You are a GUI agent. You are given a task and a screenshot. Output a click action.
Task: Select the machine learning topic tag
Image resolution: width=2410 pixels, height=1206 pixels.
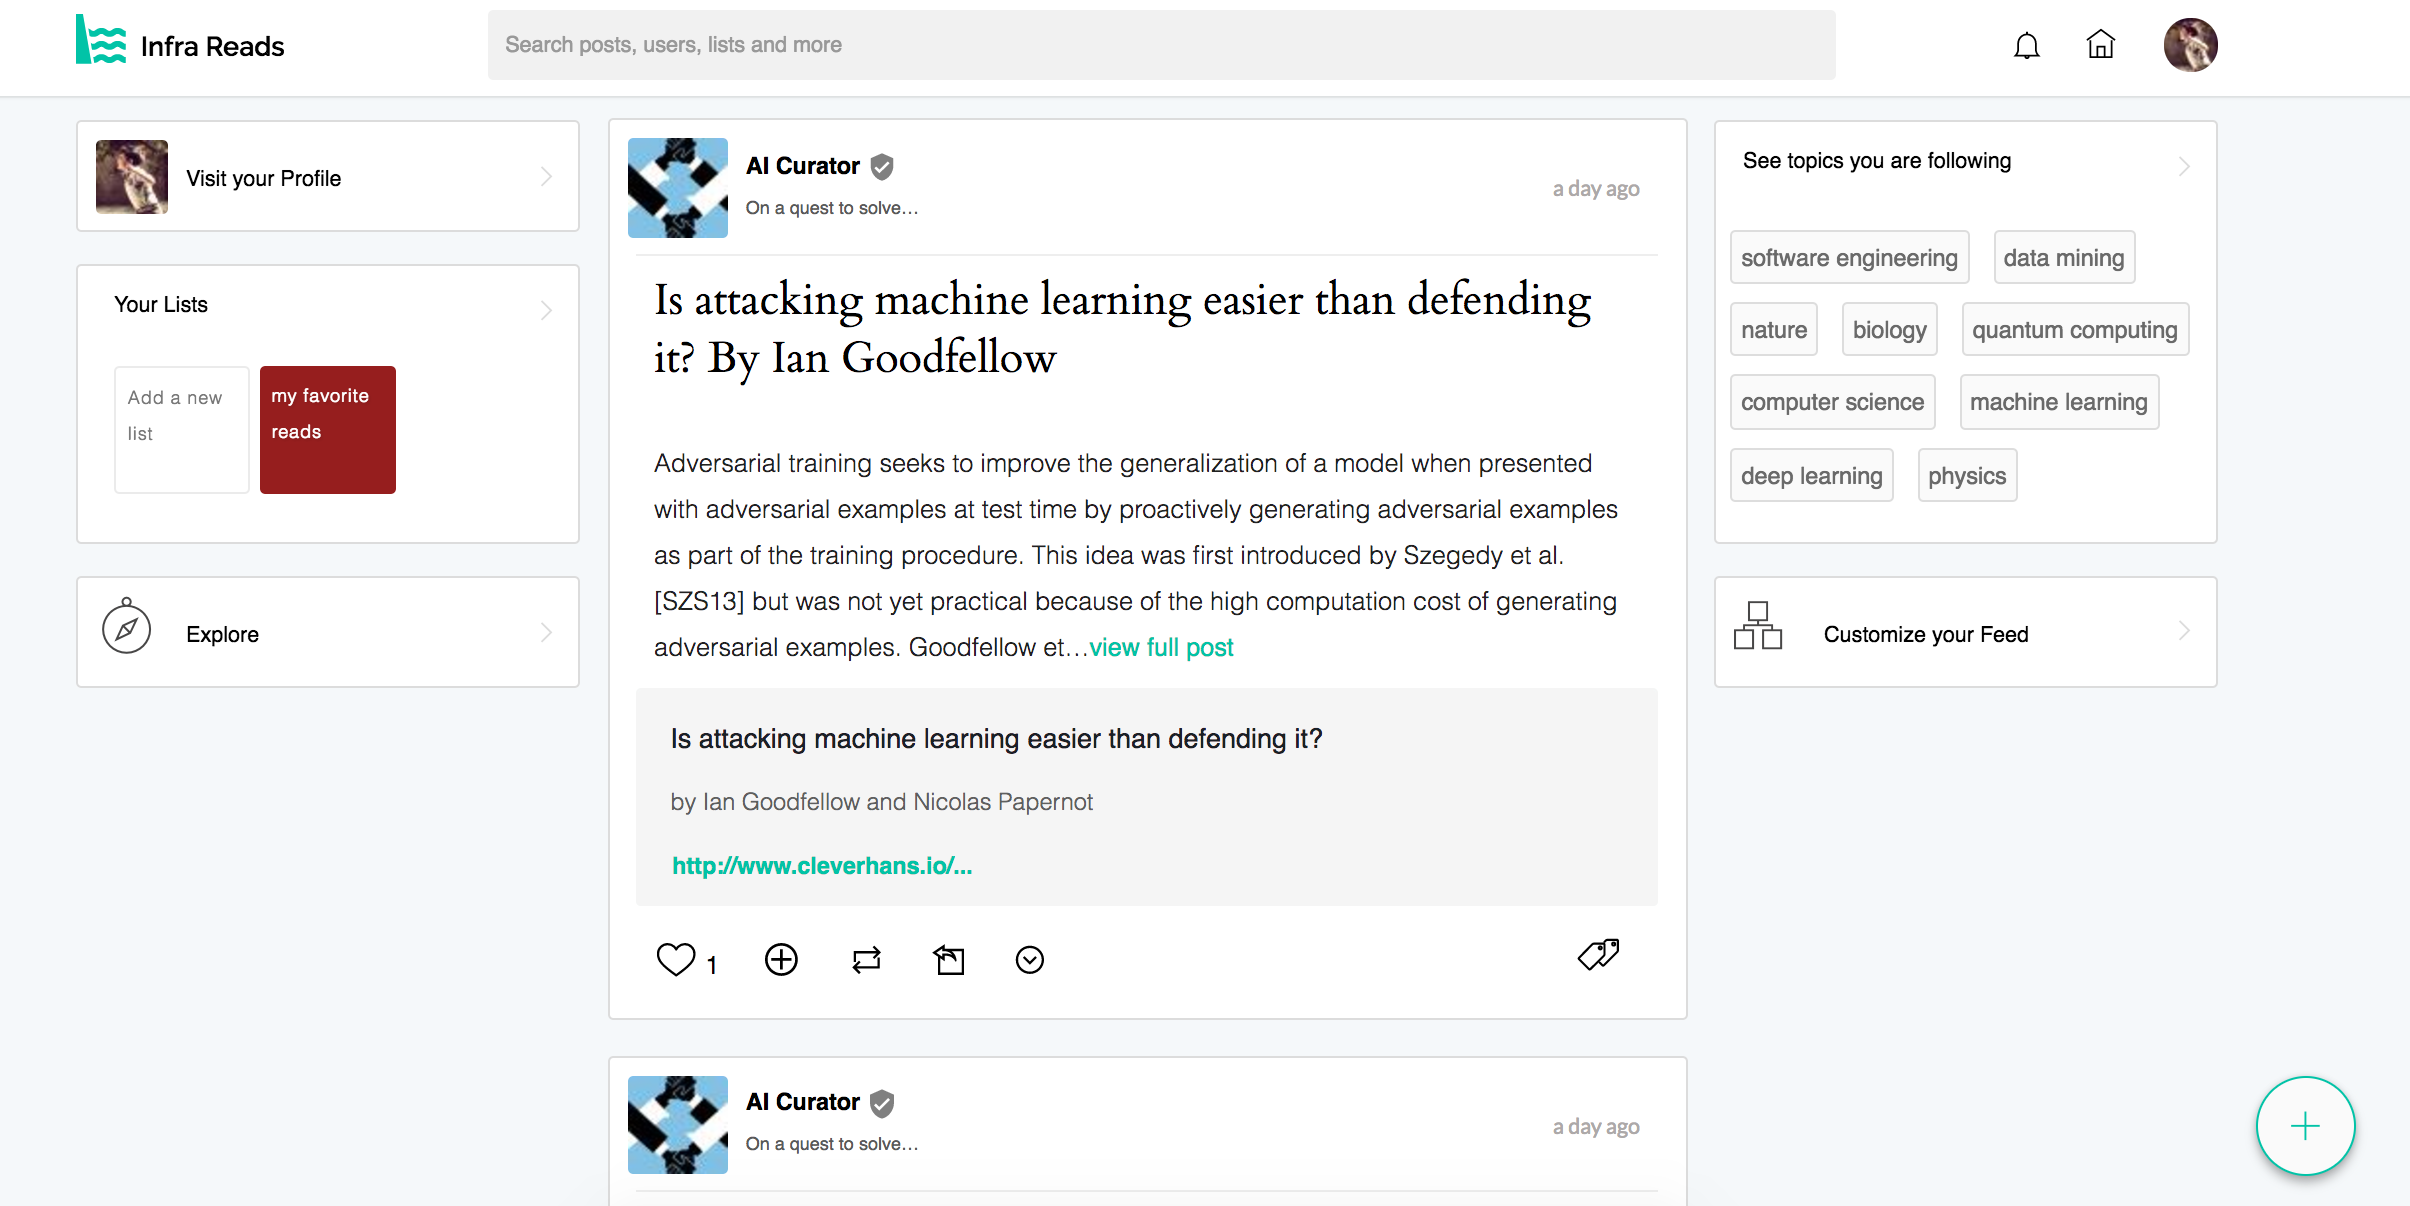tap(2058, 402)
